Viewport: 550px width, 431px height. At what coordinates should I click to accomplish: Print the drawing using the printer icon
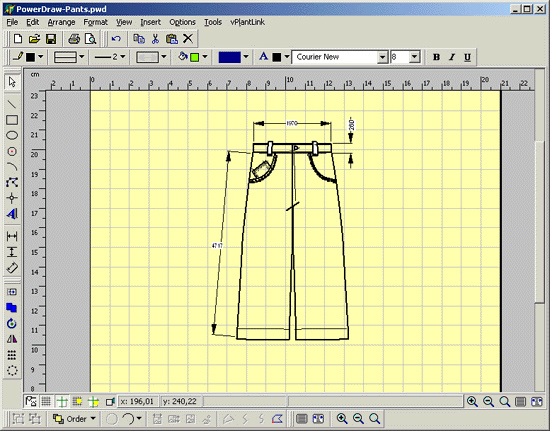74,39
